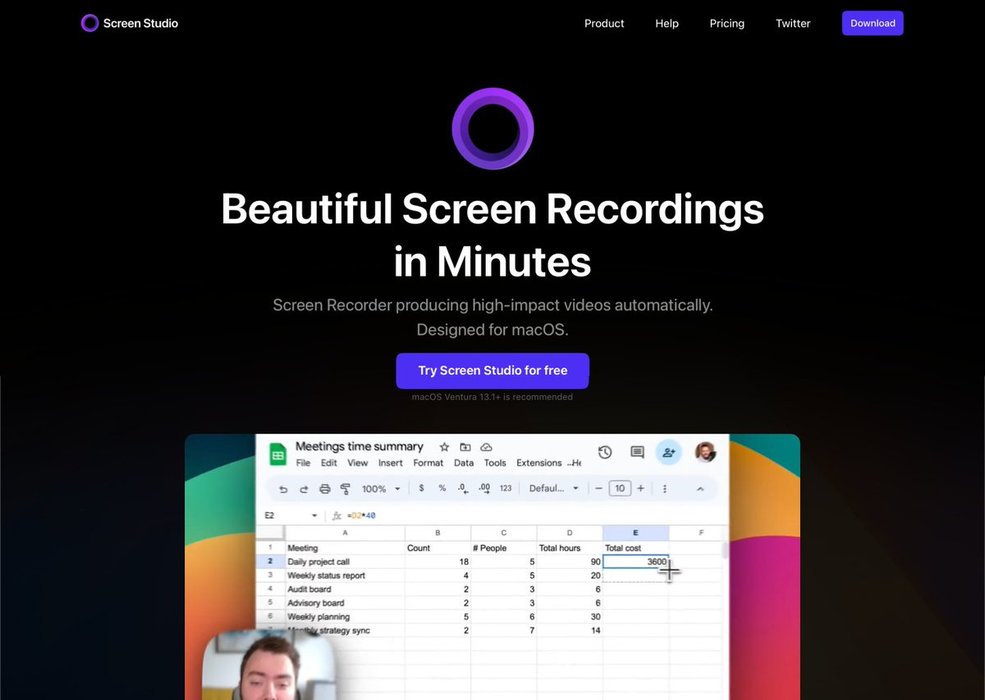Image resolution: width=985 pixels, height=700 pixels.
Task: Open the Format menu in spreadsheet
Action: 428,463
